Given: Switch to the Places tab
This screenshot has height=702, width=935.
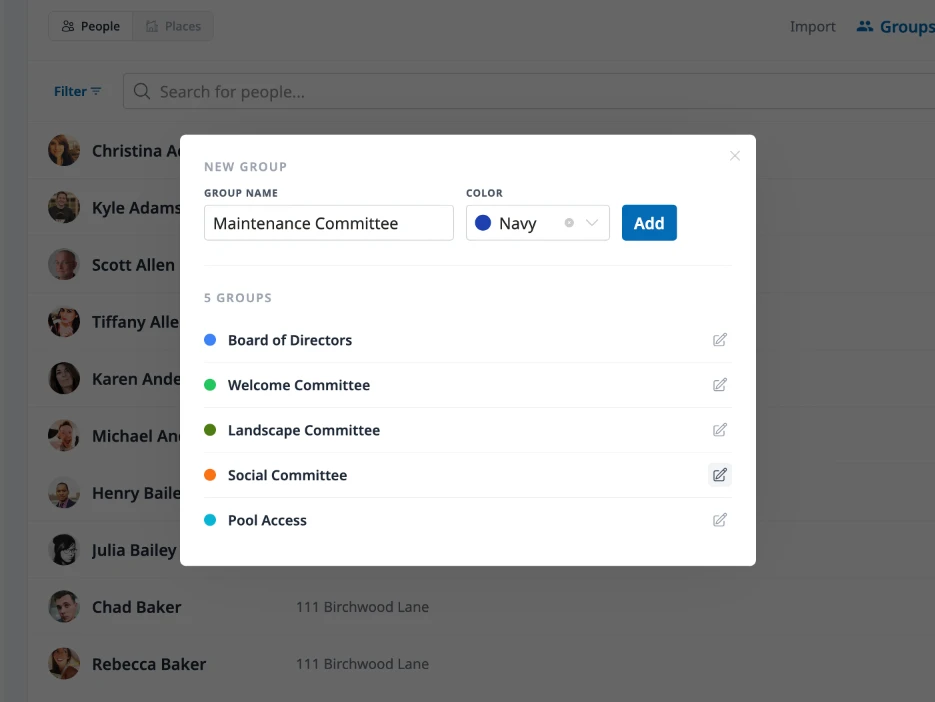Looking at the screenshot, I should pos(172,26).
